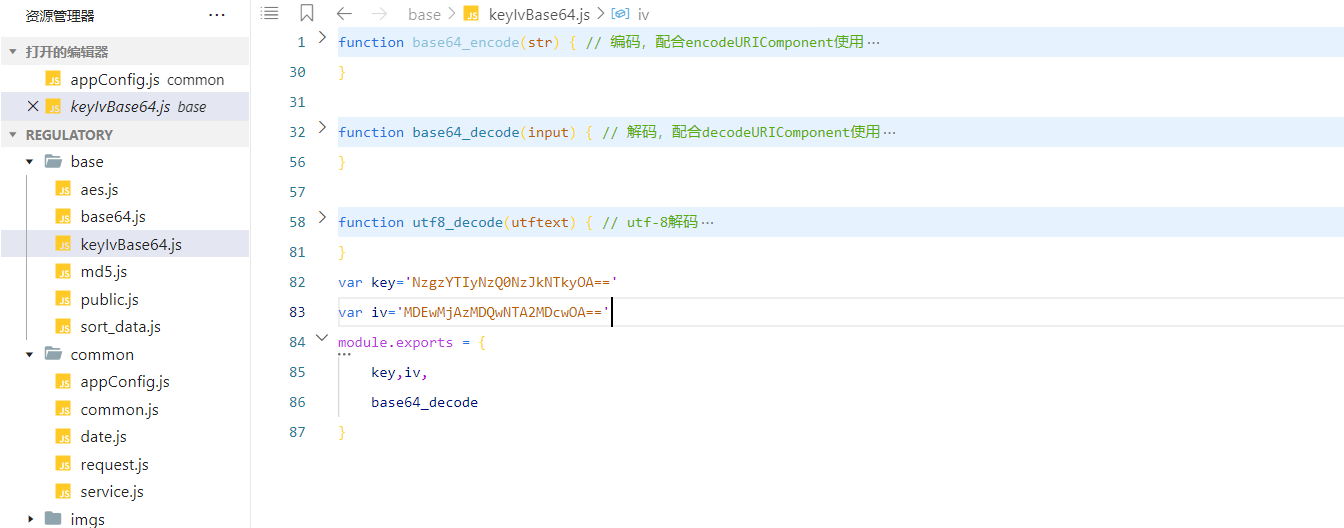Click the outline list icon in editor toolbar

(x=268, y=13)
